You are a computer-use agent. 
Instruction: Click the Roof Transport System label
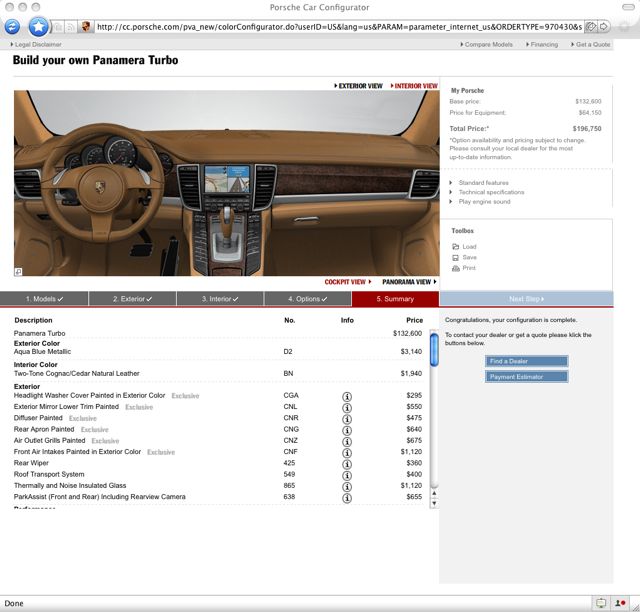[49, 474]
